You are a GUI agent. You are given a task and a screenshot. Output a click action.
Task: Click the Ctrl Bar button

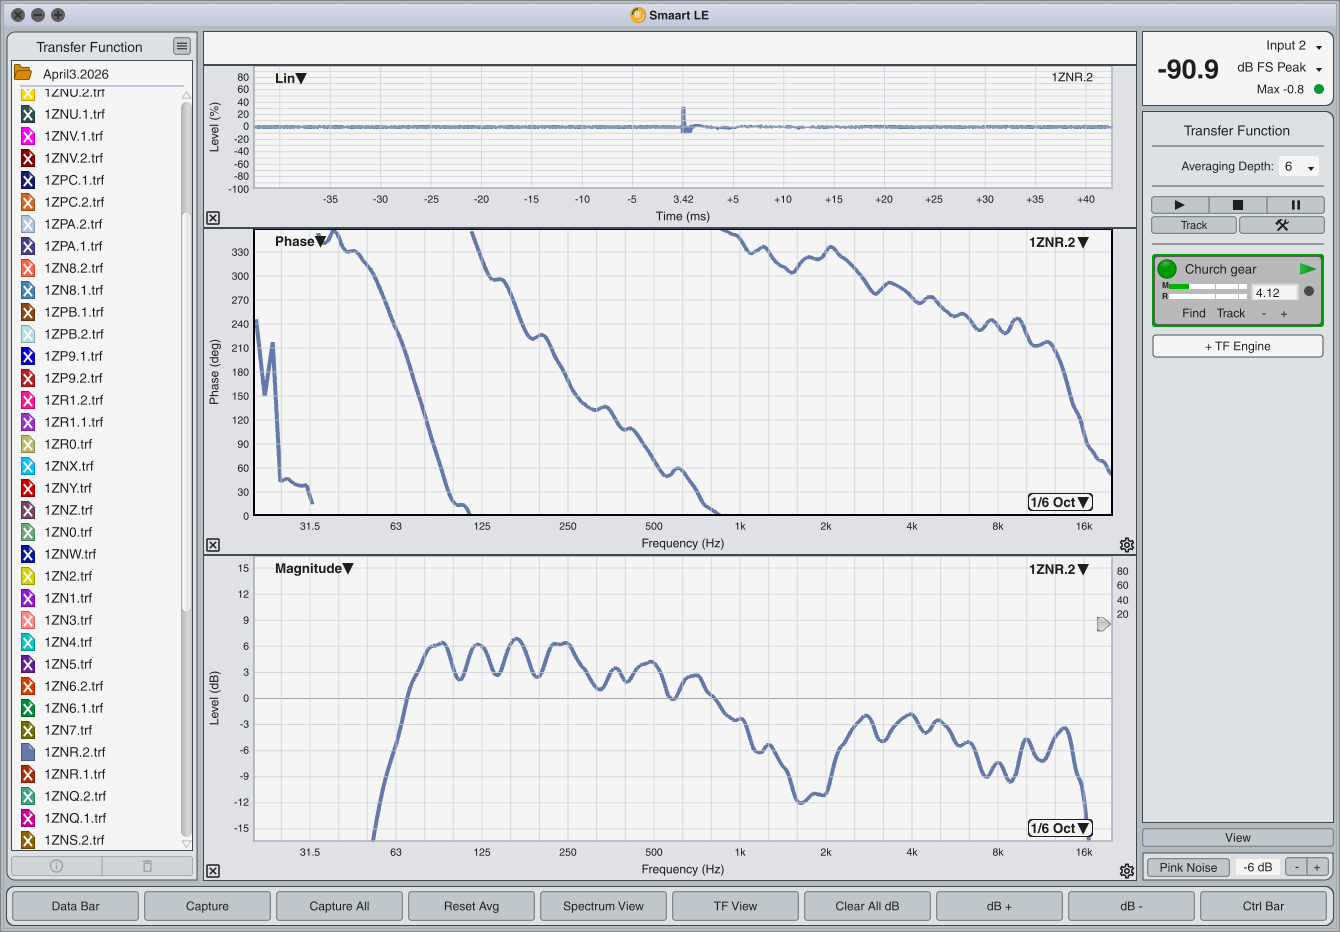pyautogui.click(x=1263, y=906)
